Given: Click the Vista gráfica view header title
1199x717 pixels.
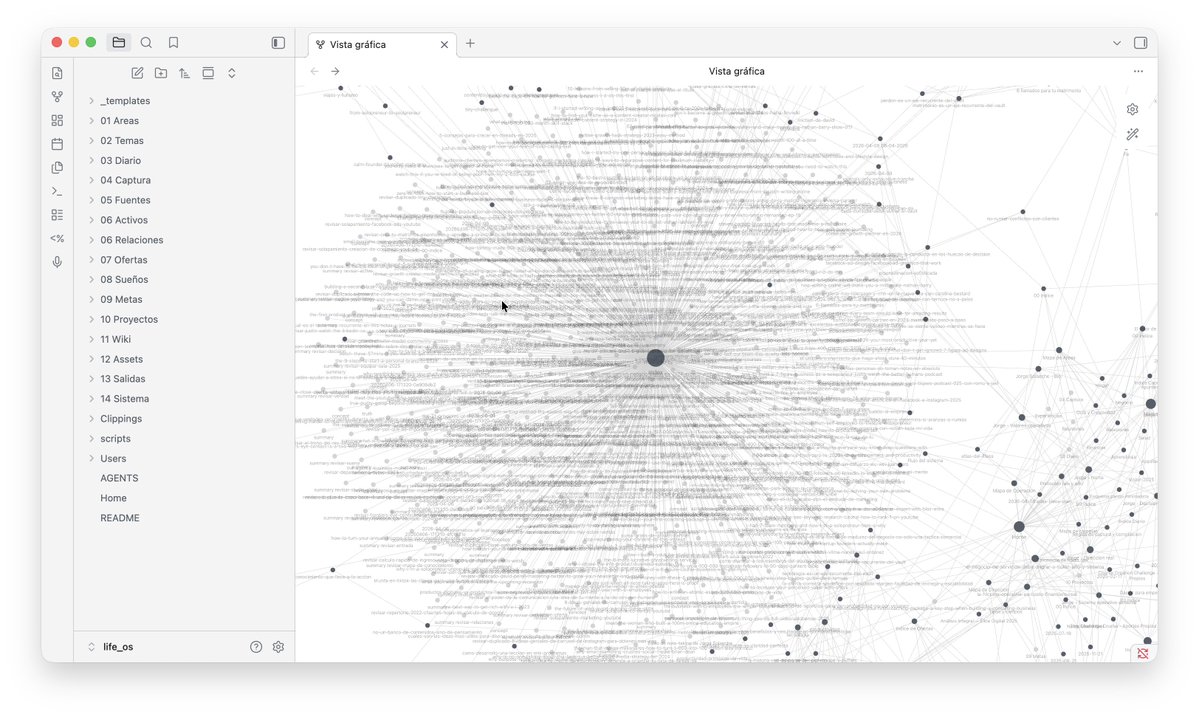Looking at the screenshot, I should 736,71.
